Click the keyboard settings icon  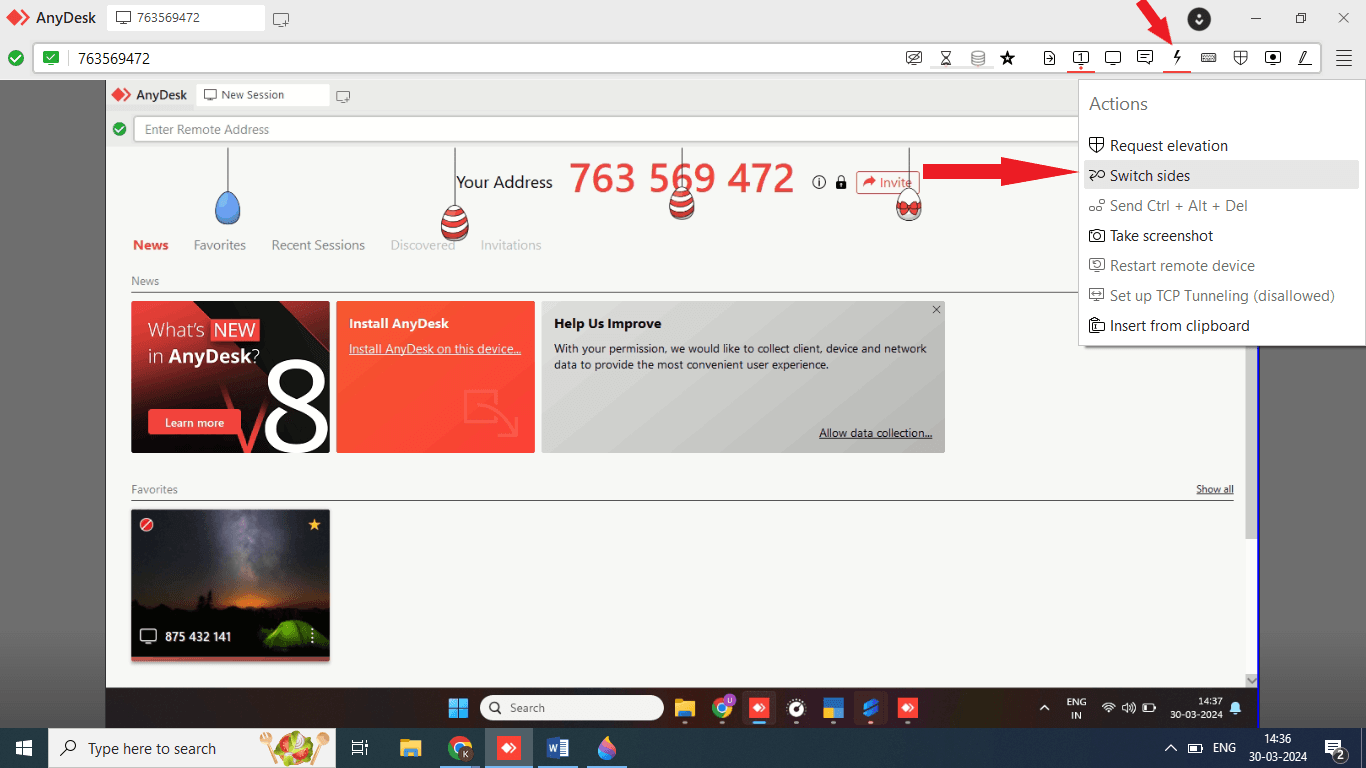(1209, 58)
